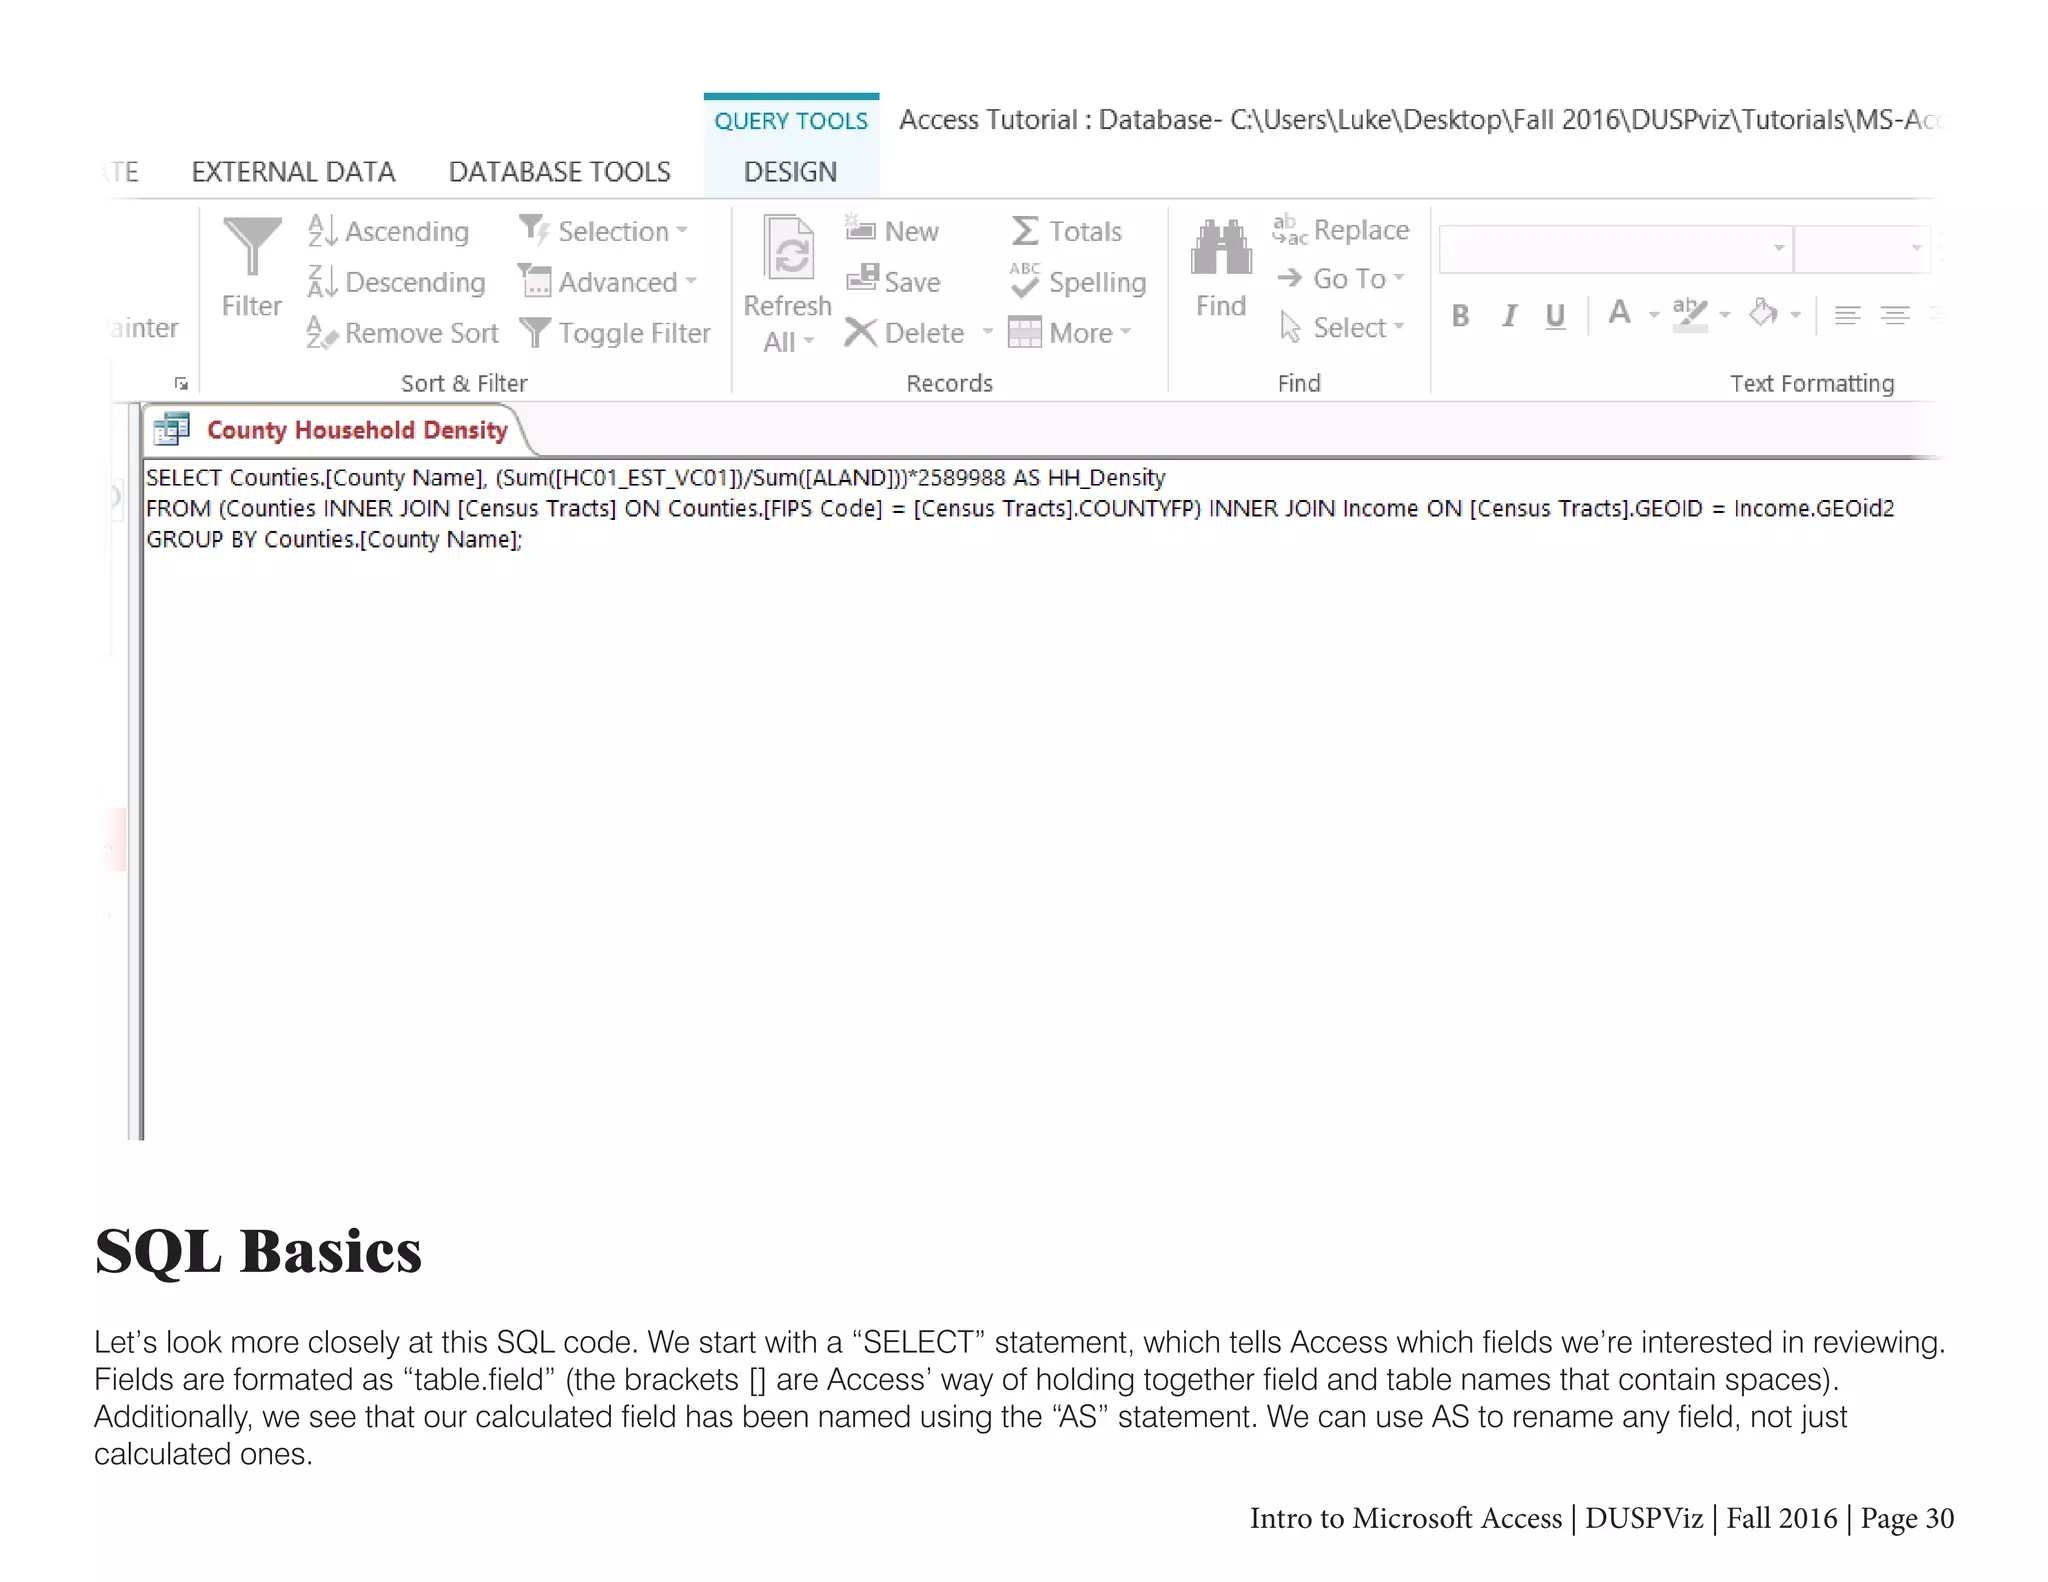Create a New record
The image size is (2048, 1582).
pos(892,231)
